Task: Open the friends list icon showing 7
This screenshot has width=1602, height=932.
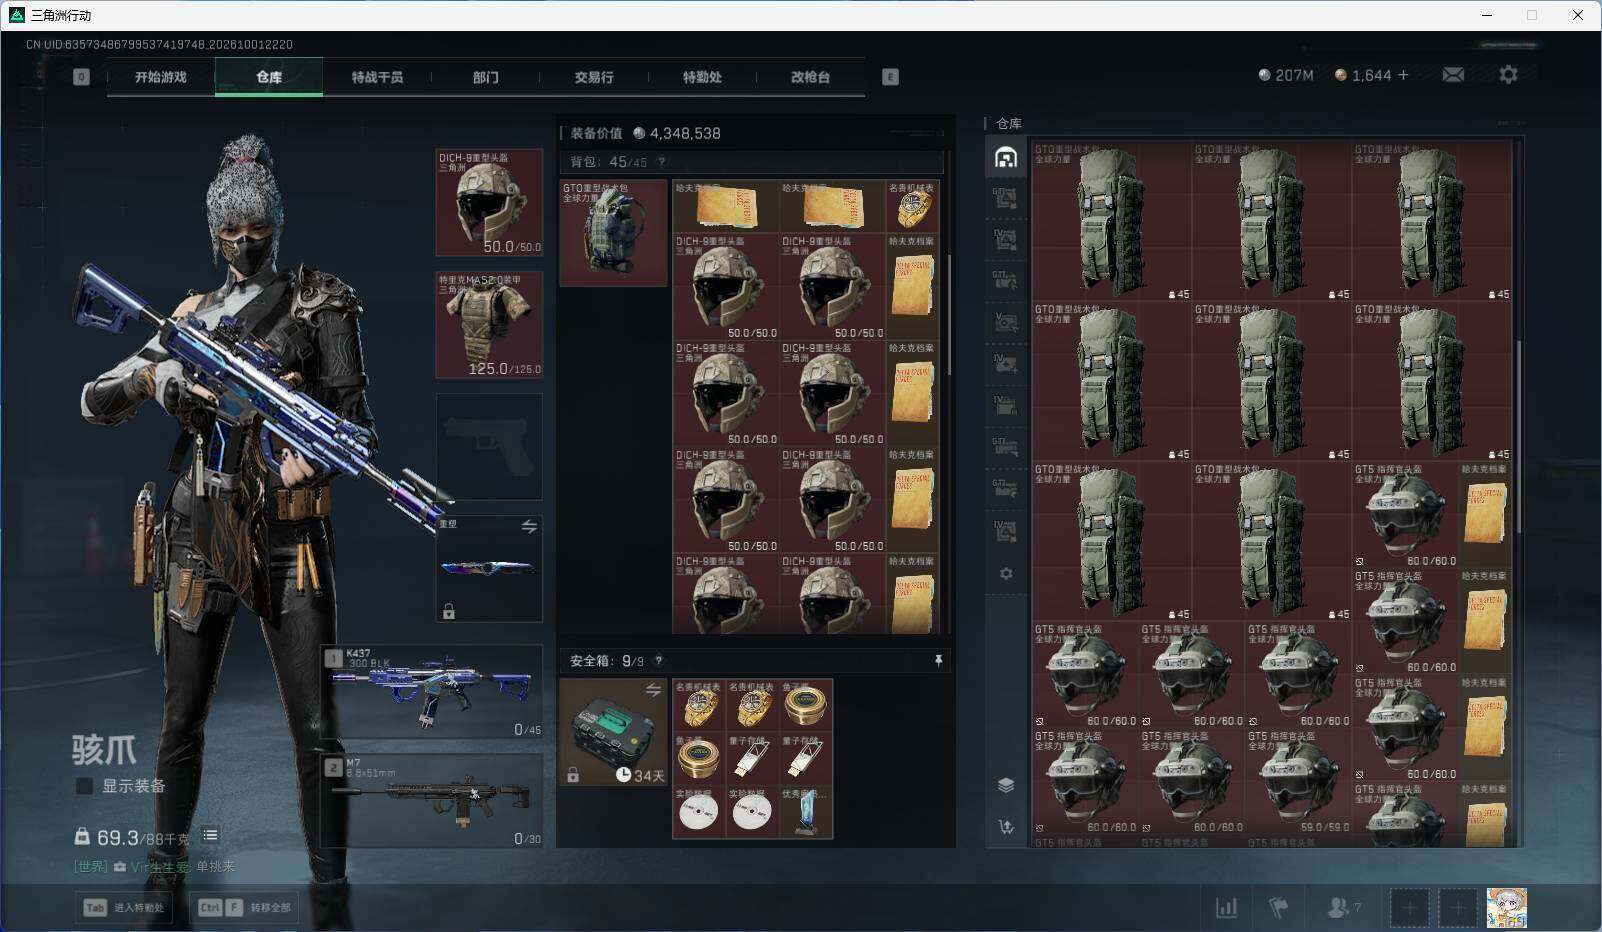Action: (x=1343, y=907)
